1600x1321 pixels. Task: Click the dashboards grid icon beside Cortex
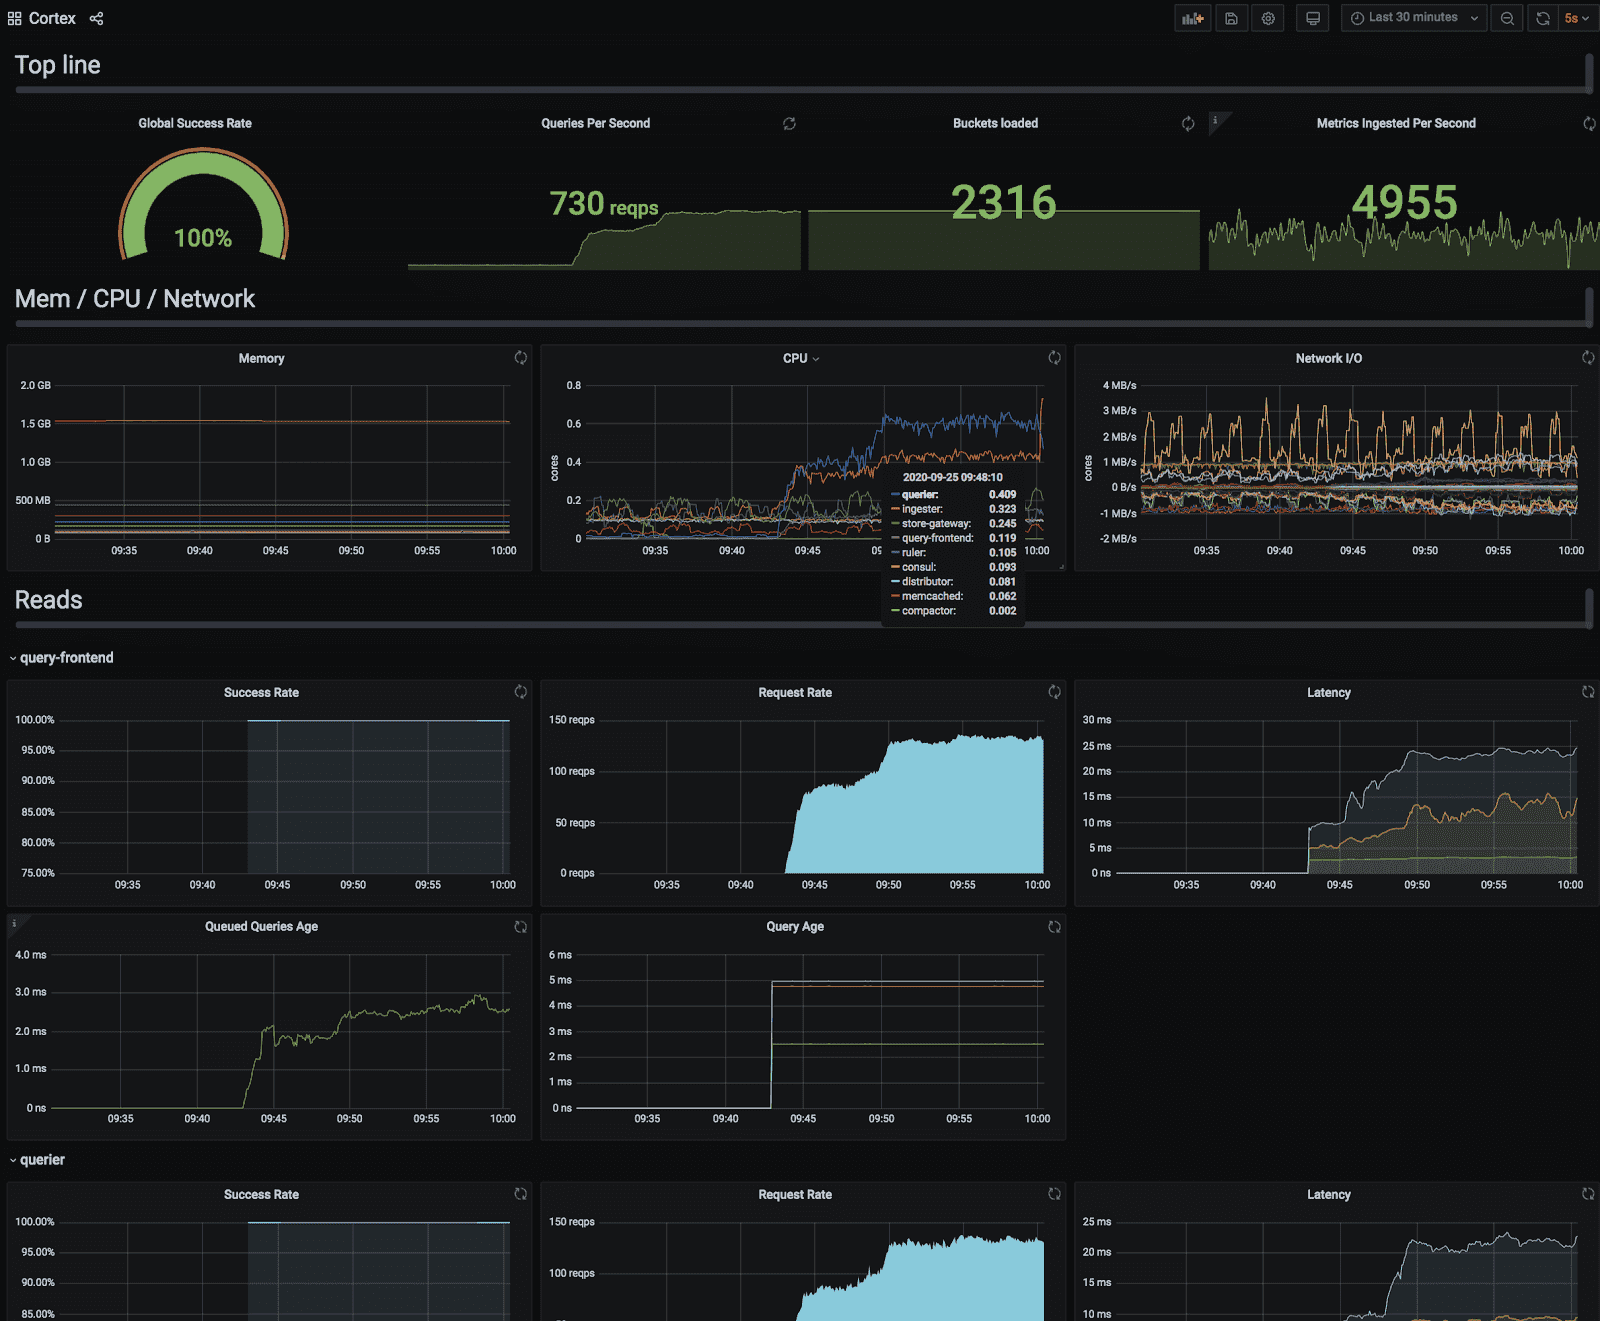click(14, 18)
